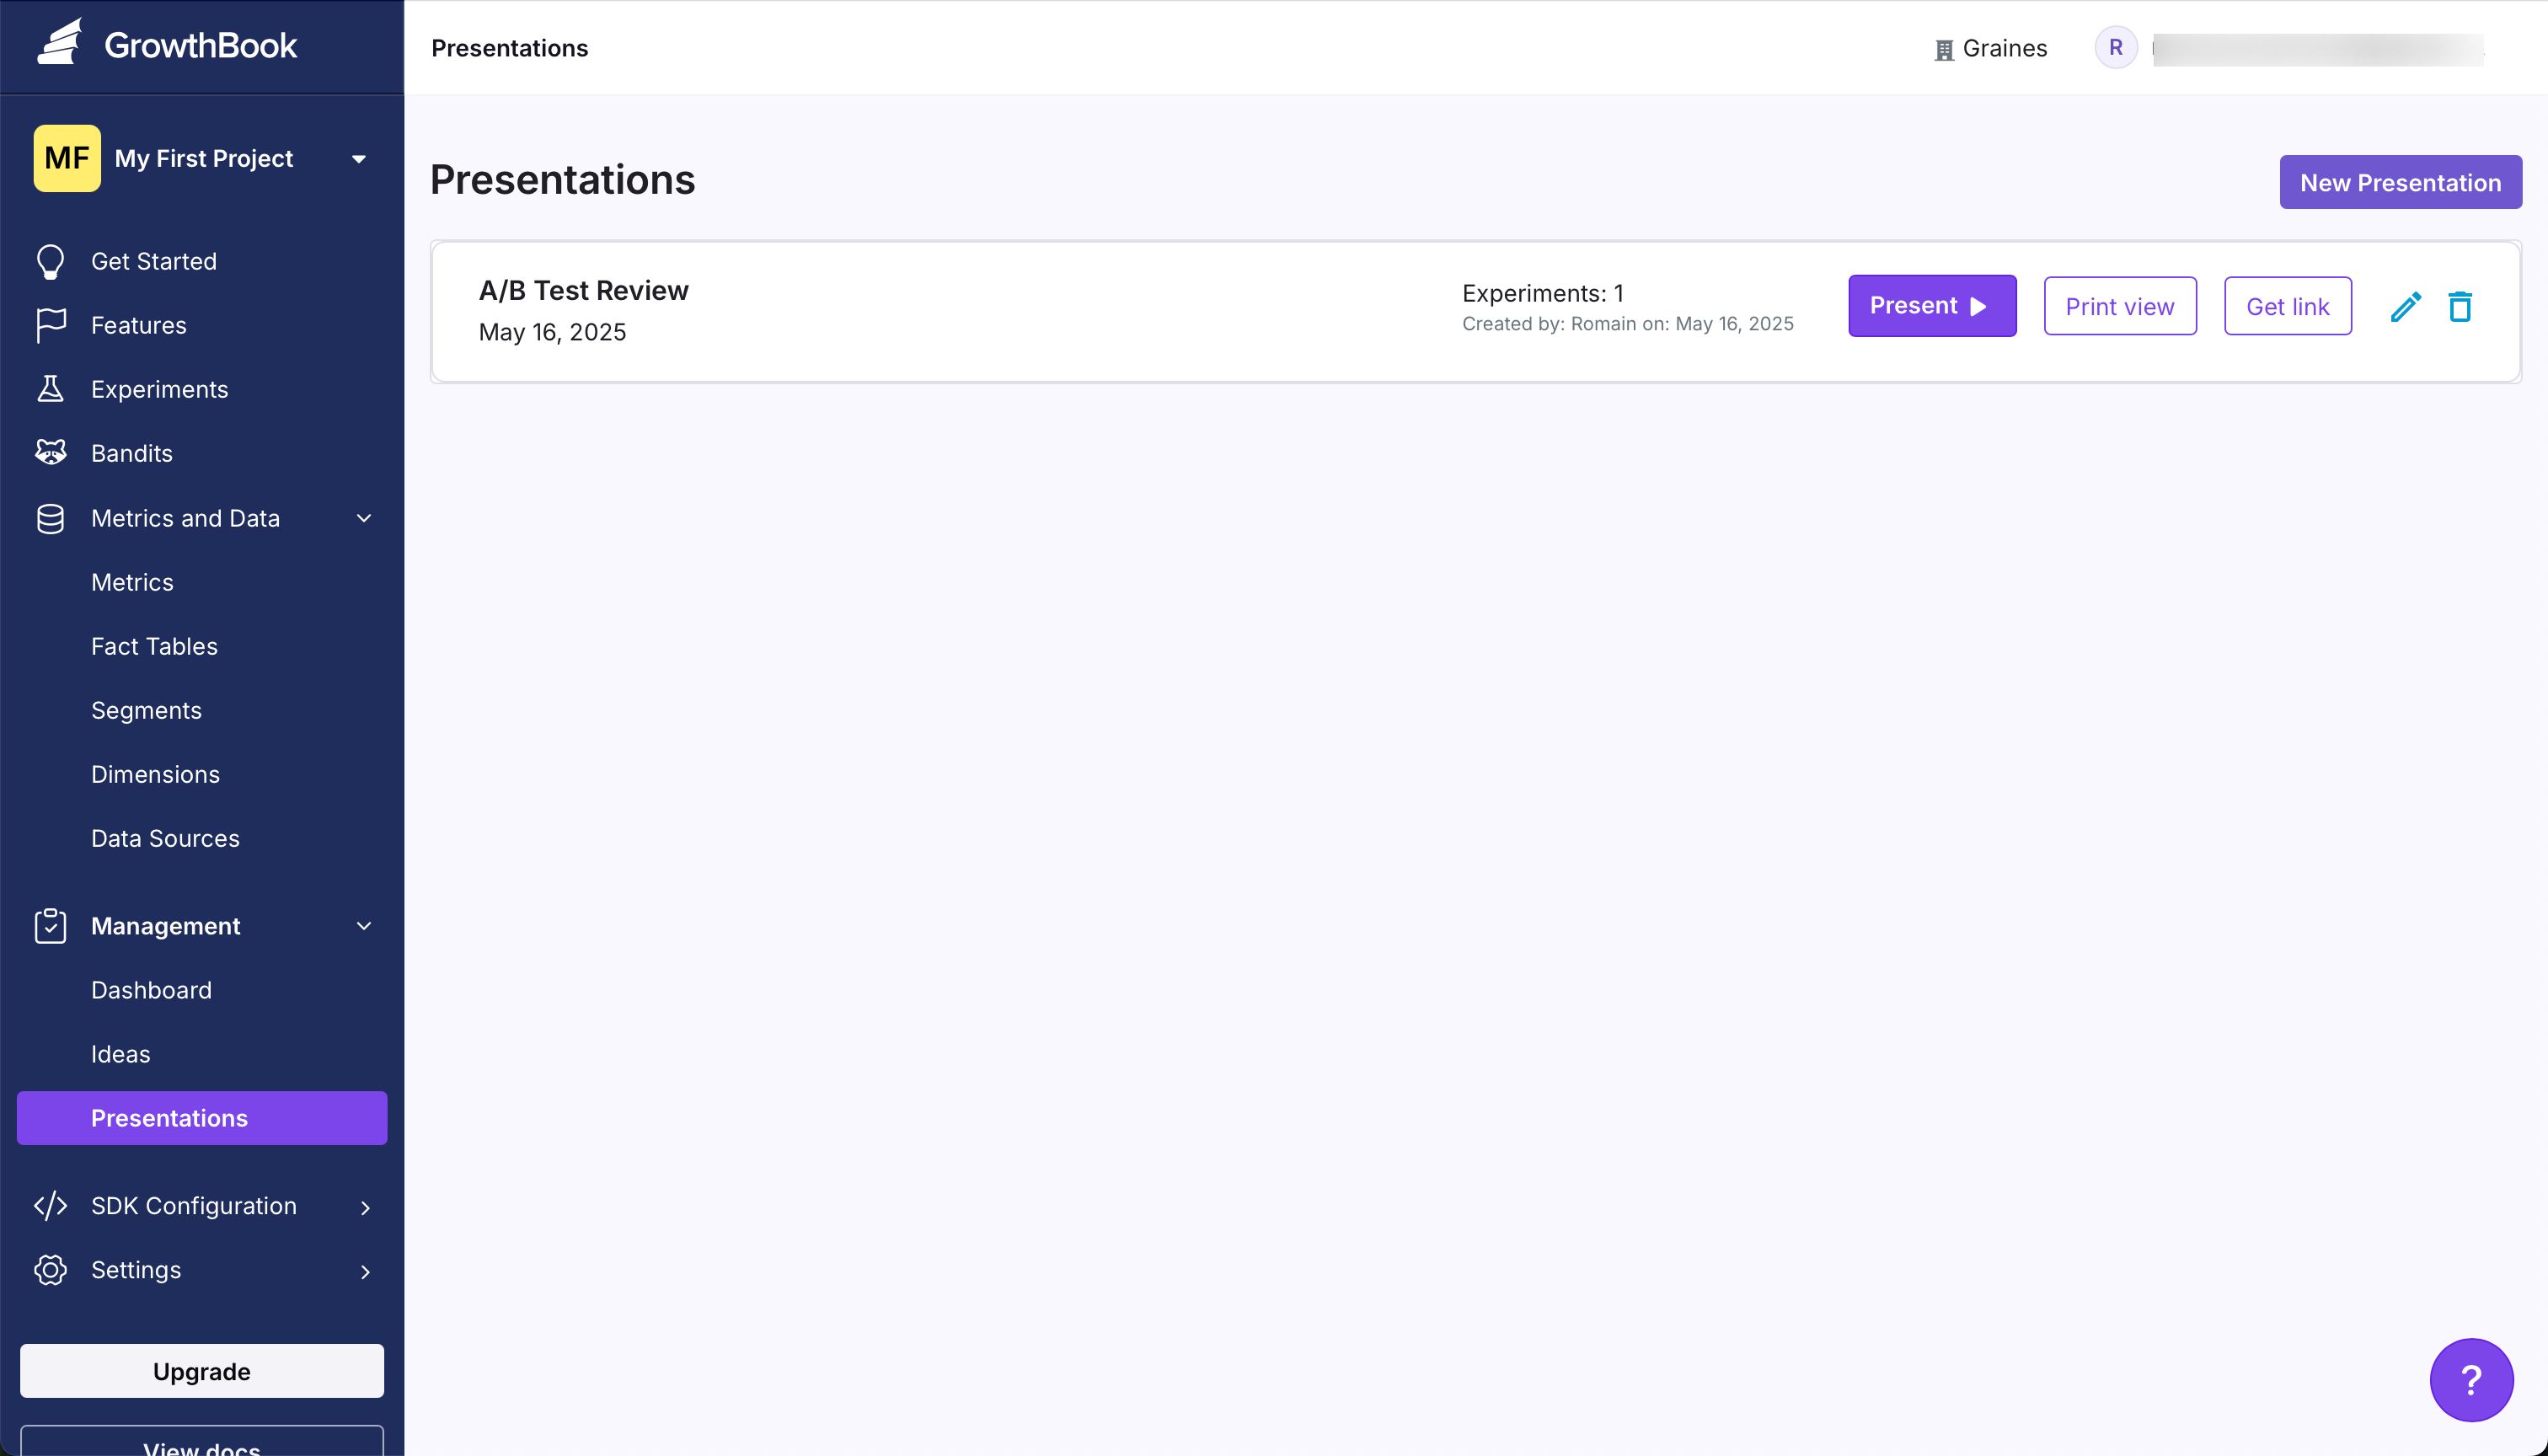This screenshot has height=1456, width=2548.
Task: Click the Bandits raccoon icon
Action: pos(50,453)
